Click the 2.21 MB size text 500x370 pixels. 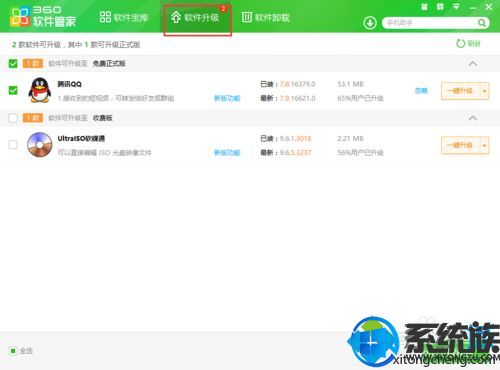(x=350, y=138)
